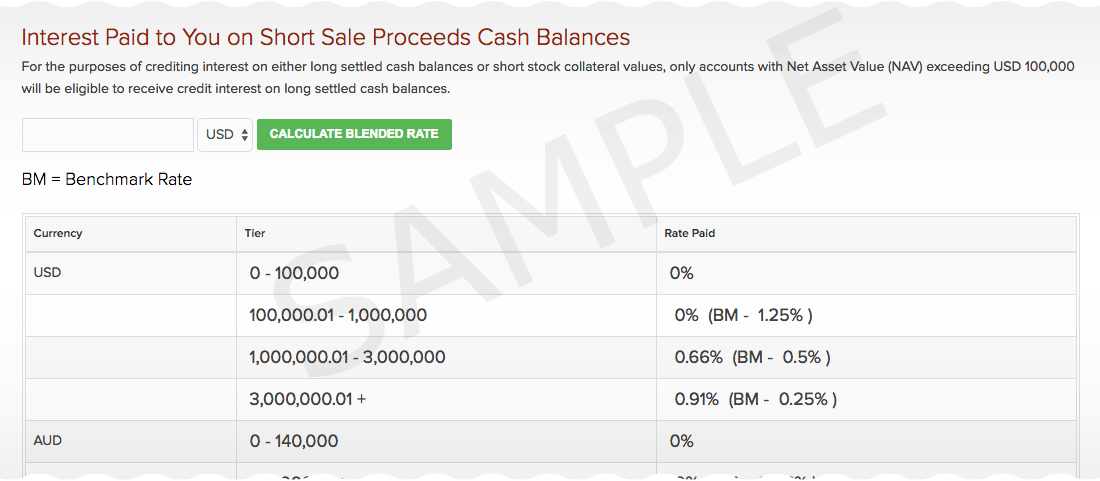Click the 1,000,000.01 - 3,000,000 tier cell
Image resolution: width=1100 pixels, height=481 pixels.
(347, 357)
